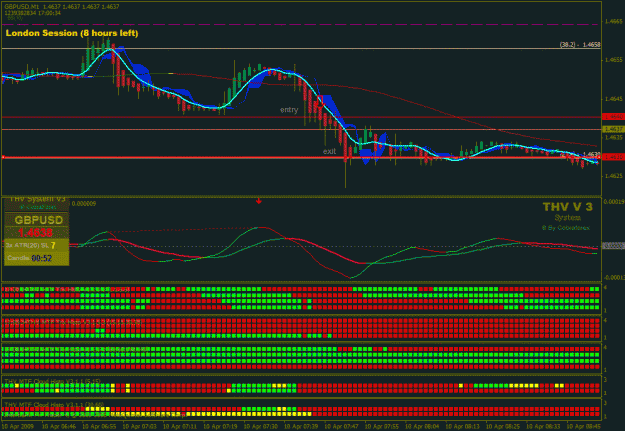This screenshot has height=431, width=625.
Task: Click the -0.00013 indicator scale label
Action: [x=614, y=277]
